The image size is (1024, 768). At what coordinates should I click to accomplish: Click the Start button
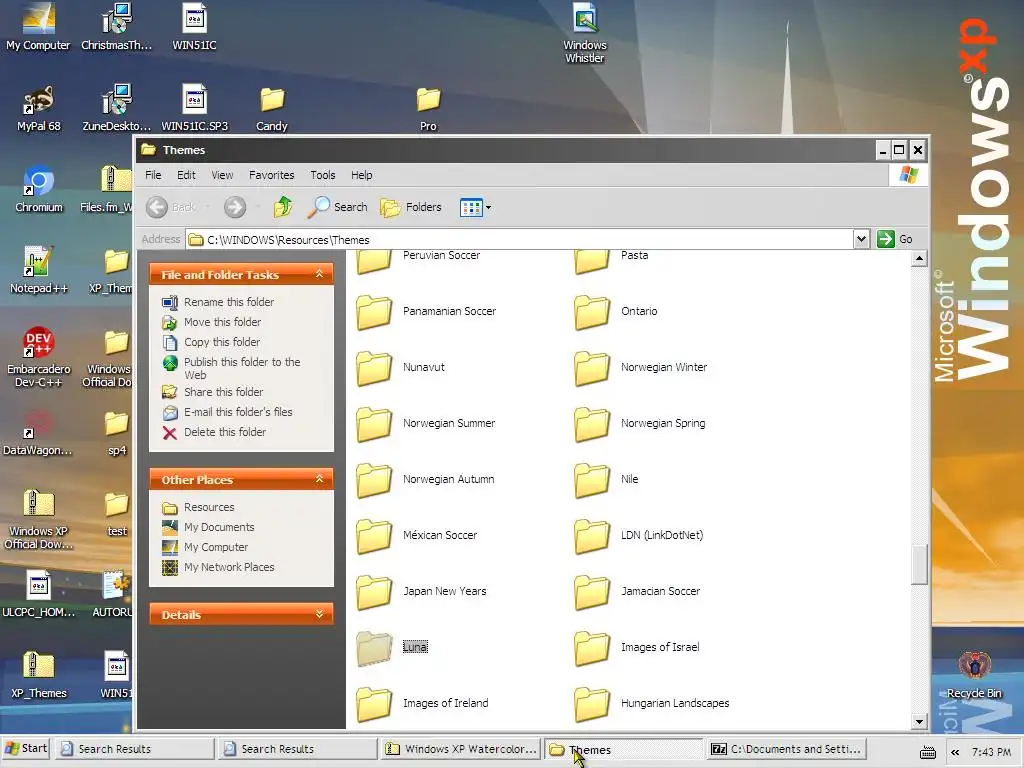click(x=26, y=748)
